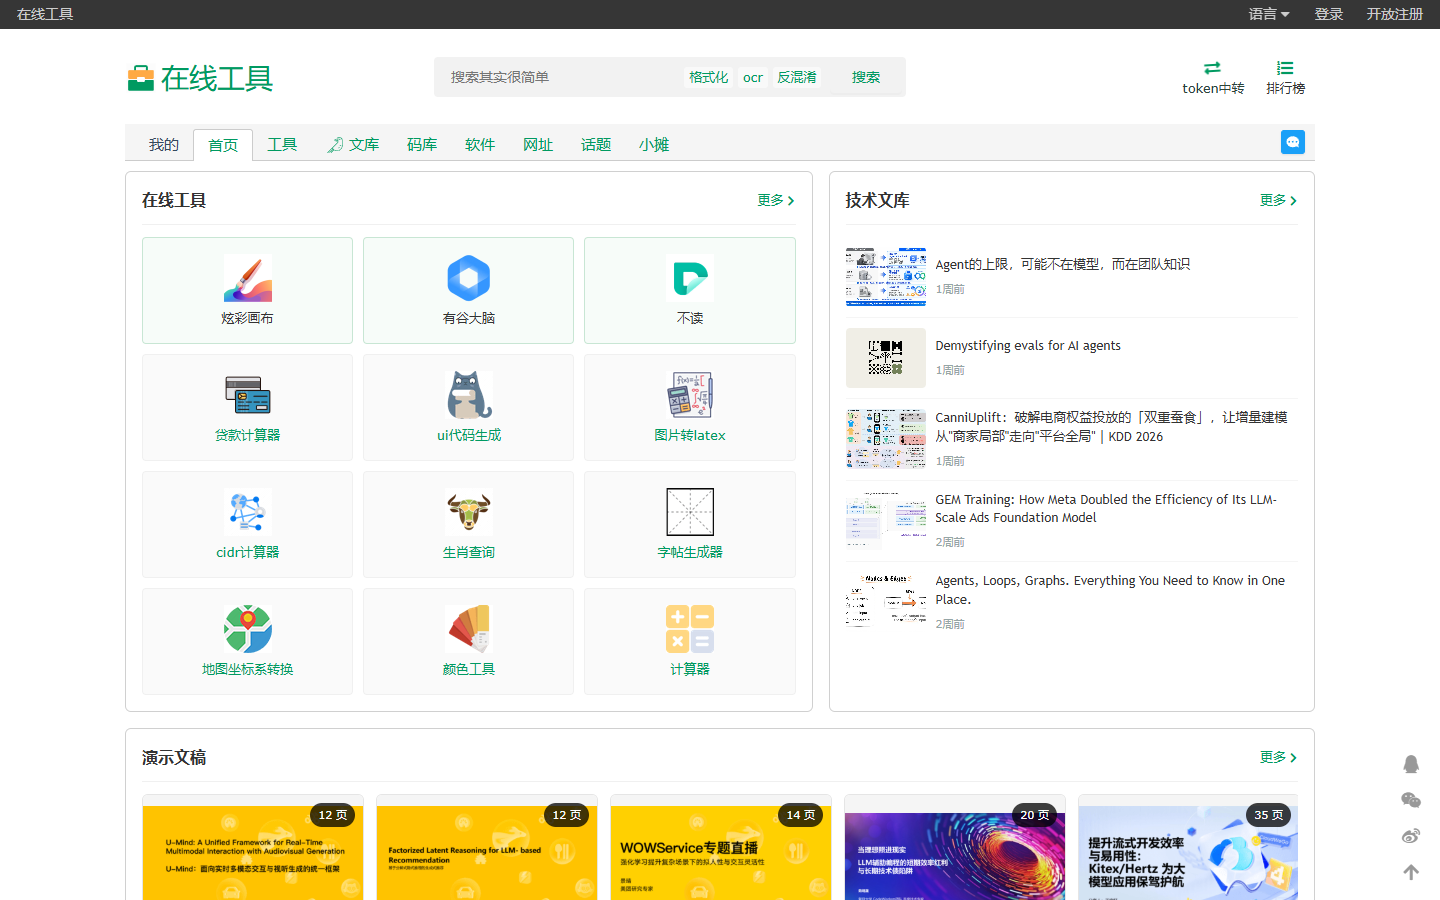Screen dimensions: 1440x900
Task: Click the 反混淆 quick tag
Action: 797,77
